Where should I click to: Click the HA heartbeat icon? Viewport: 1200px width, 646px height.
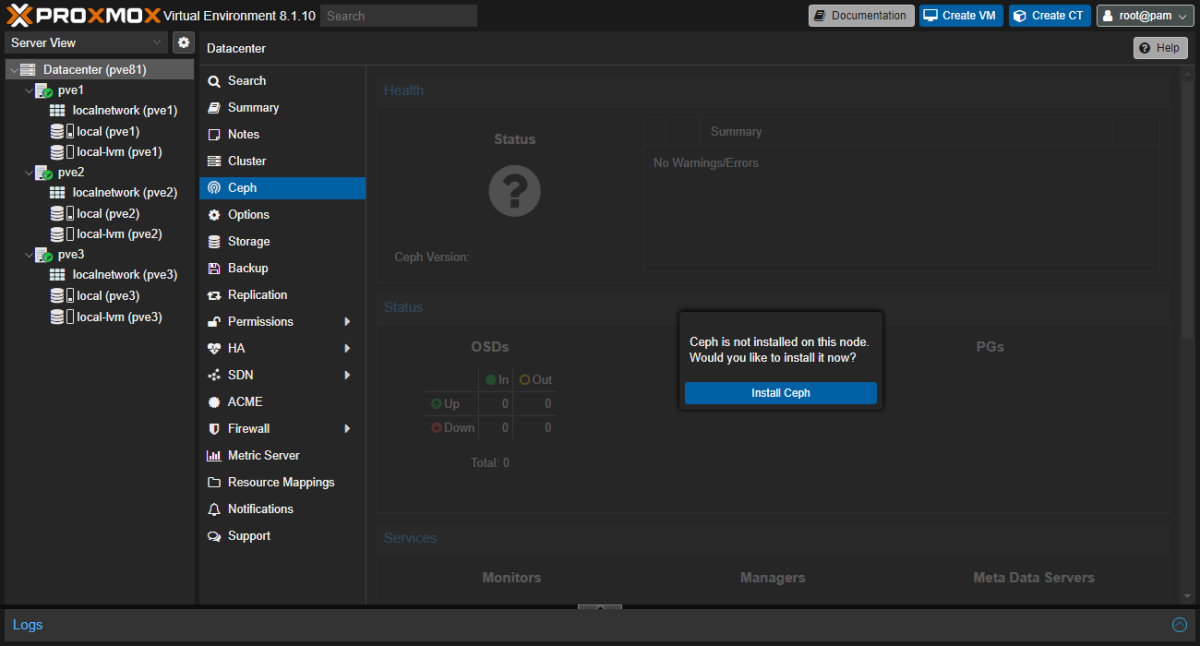coord(214,348)
